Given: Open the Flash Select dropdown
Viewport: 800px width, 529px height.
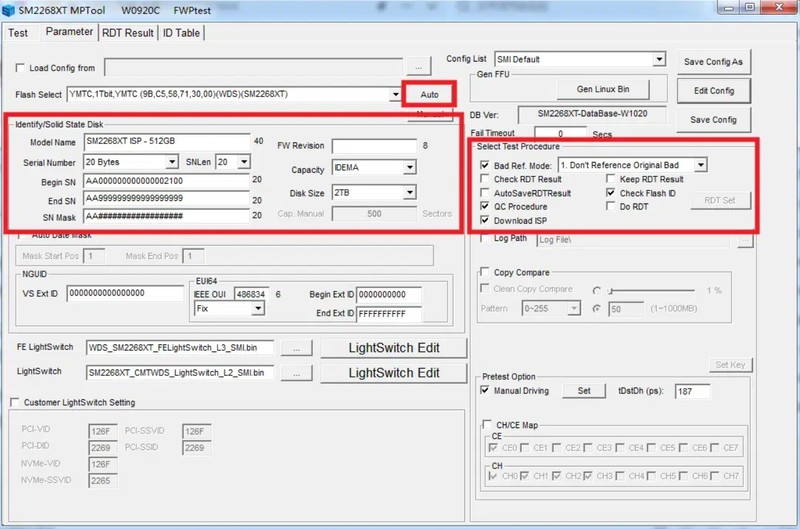Looking at the screenshot, I should coord(396,95).
